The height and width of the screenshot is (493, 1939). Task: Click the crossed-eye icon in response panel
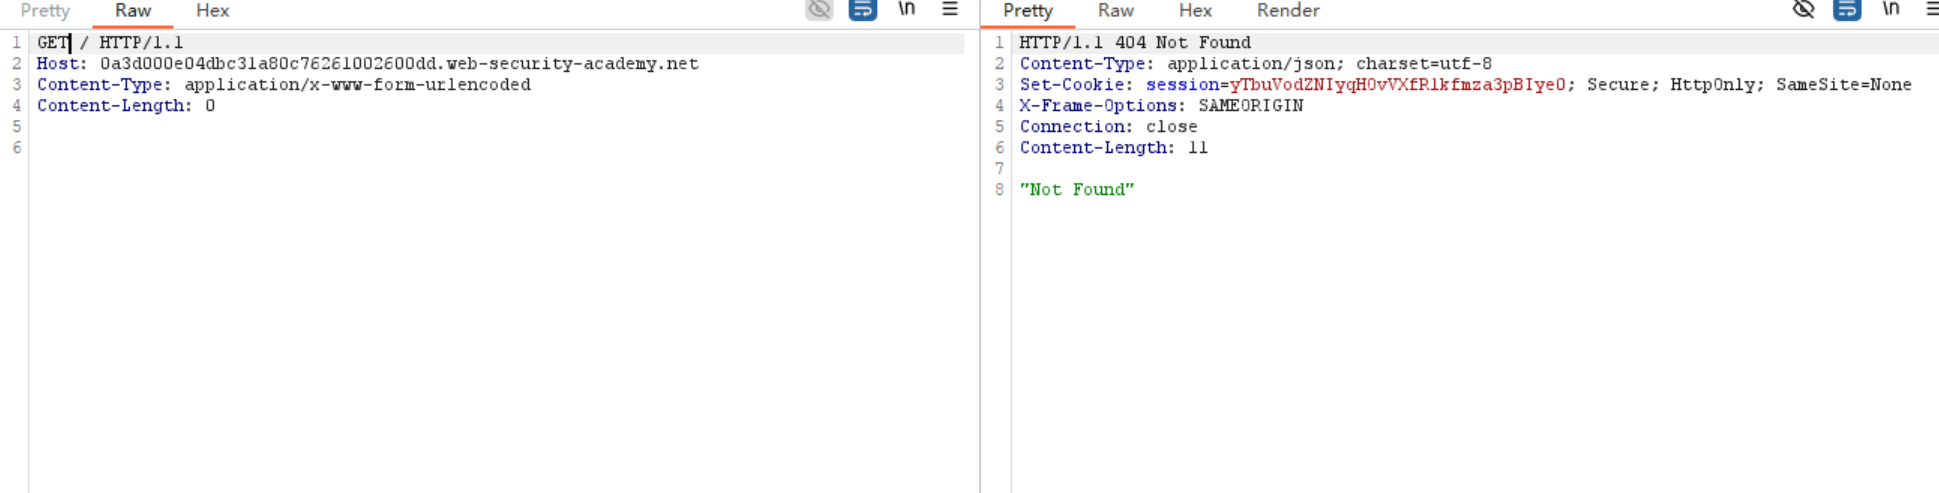(1803, 10)
